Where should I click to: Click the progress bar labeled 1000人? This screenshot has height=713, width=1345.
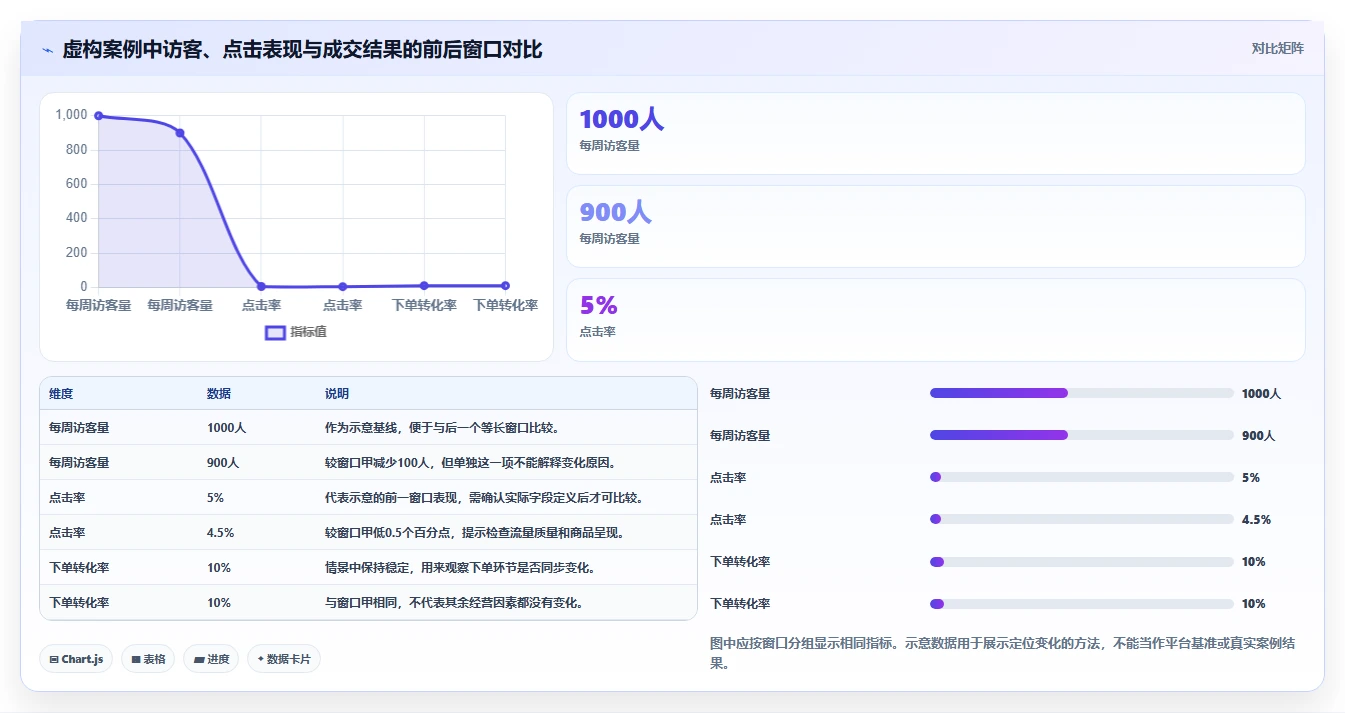(1082, 393)
